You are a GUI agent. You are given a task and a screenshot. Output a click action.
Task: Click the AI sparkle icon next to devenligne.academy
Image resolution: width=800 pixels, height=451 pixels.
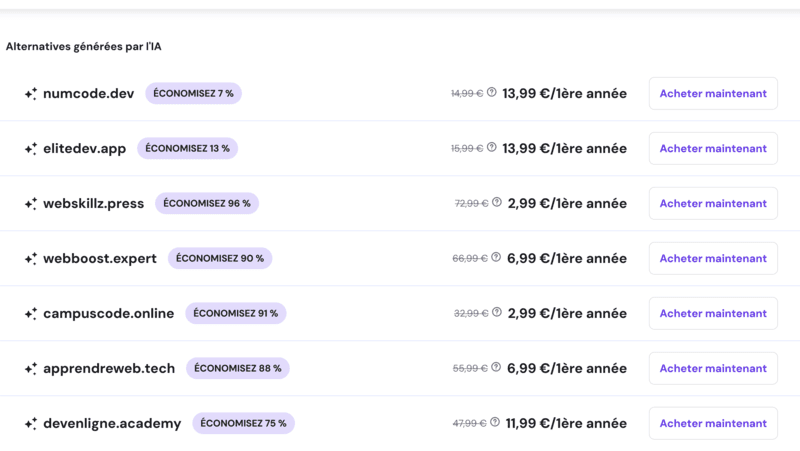click(x=31, y=424)
